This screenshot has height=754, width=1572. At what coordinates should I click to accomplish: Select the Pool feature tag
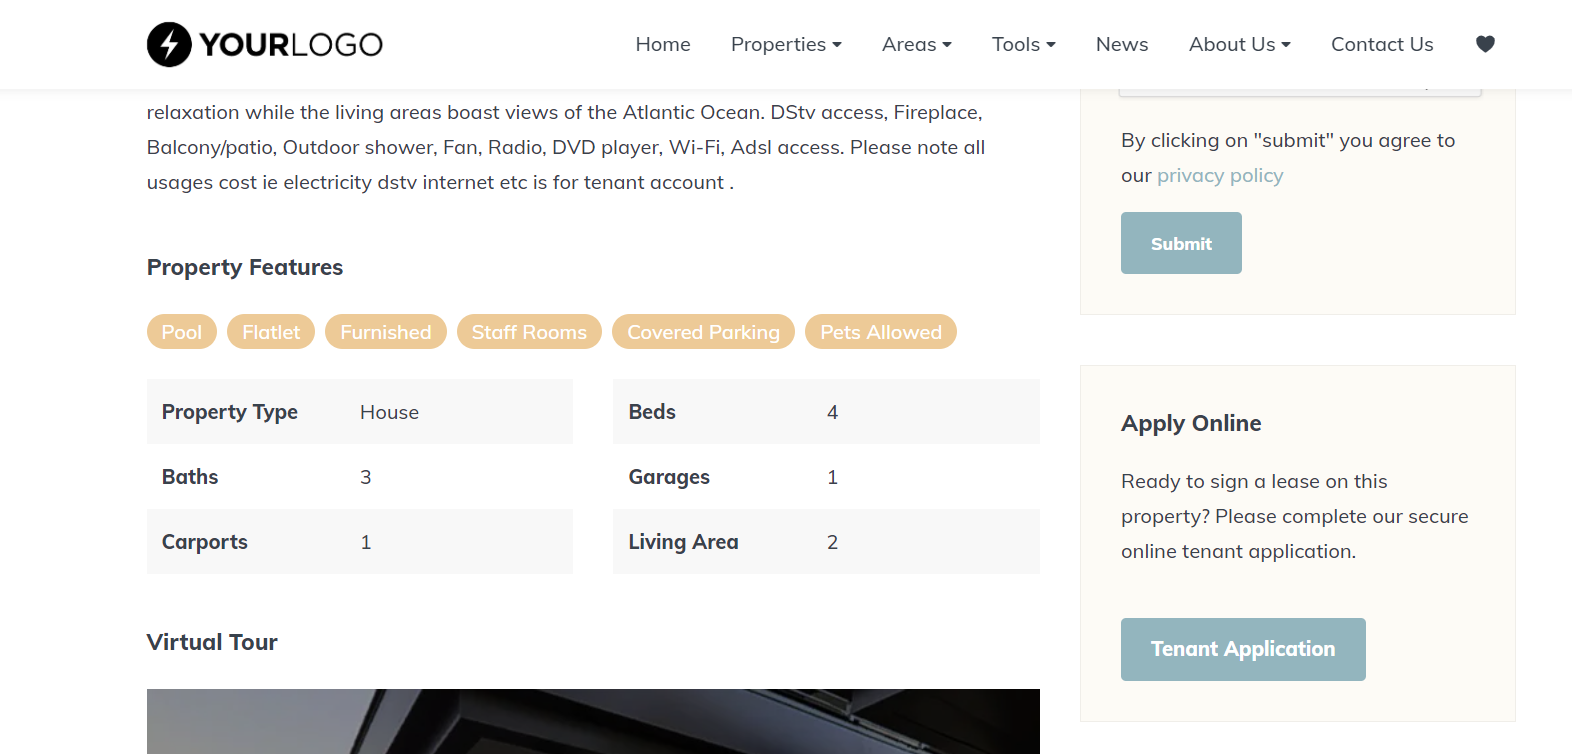(x=182, y=332)
